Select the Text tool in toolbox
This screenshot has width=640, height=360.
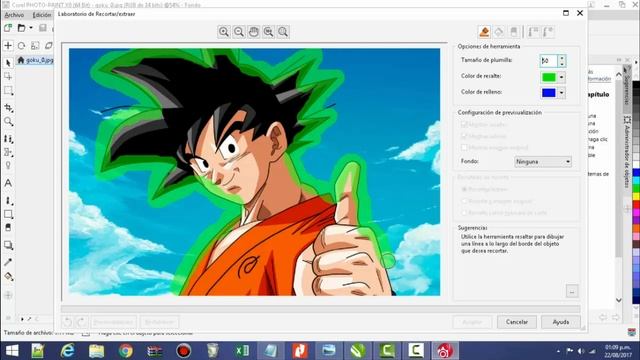(8, 183)
